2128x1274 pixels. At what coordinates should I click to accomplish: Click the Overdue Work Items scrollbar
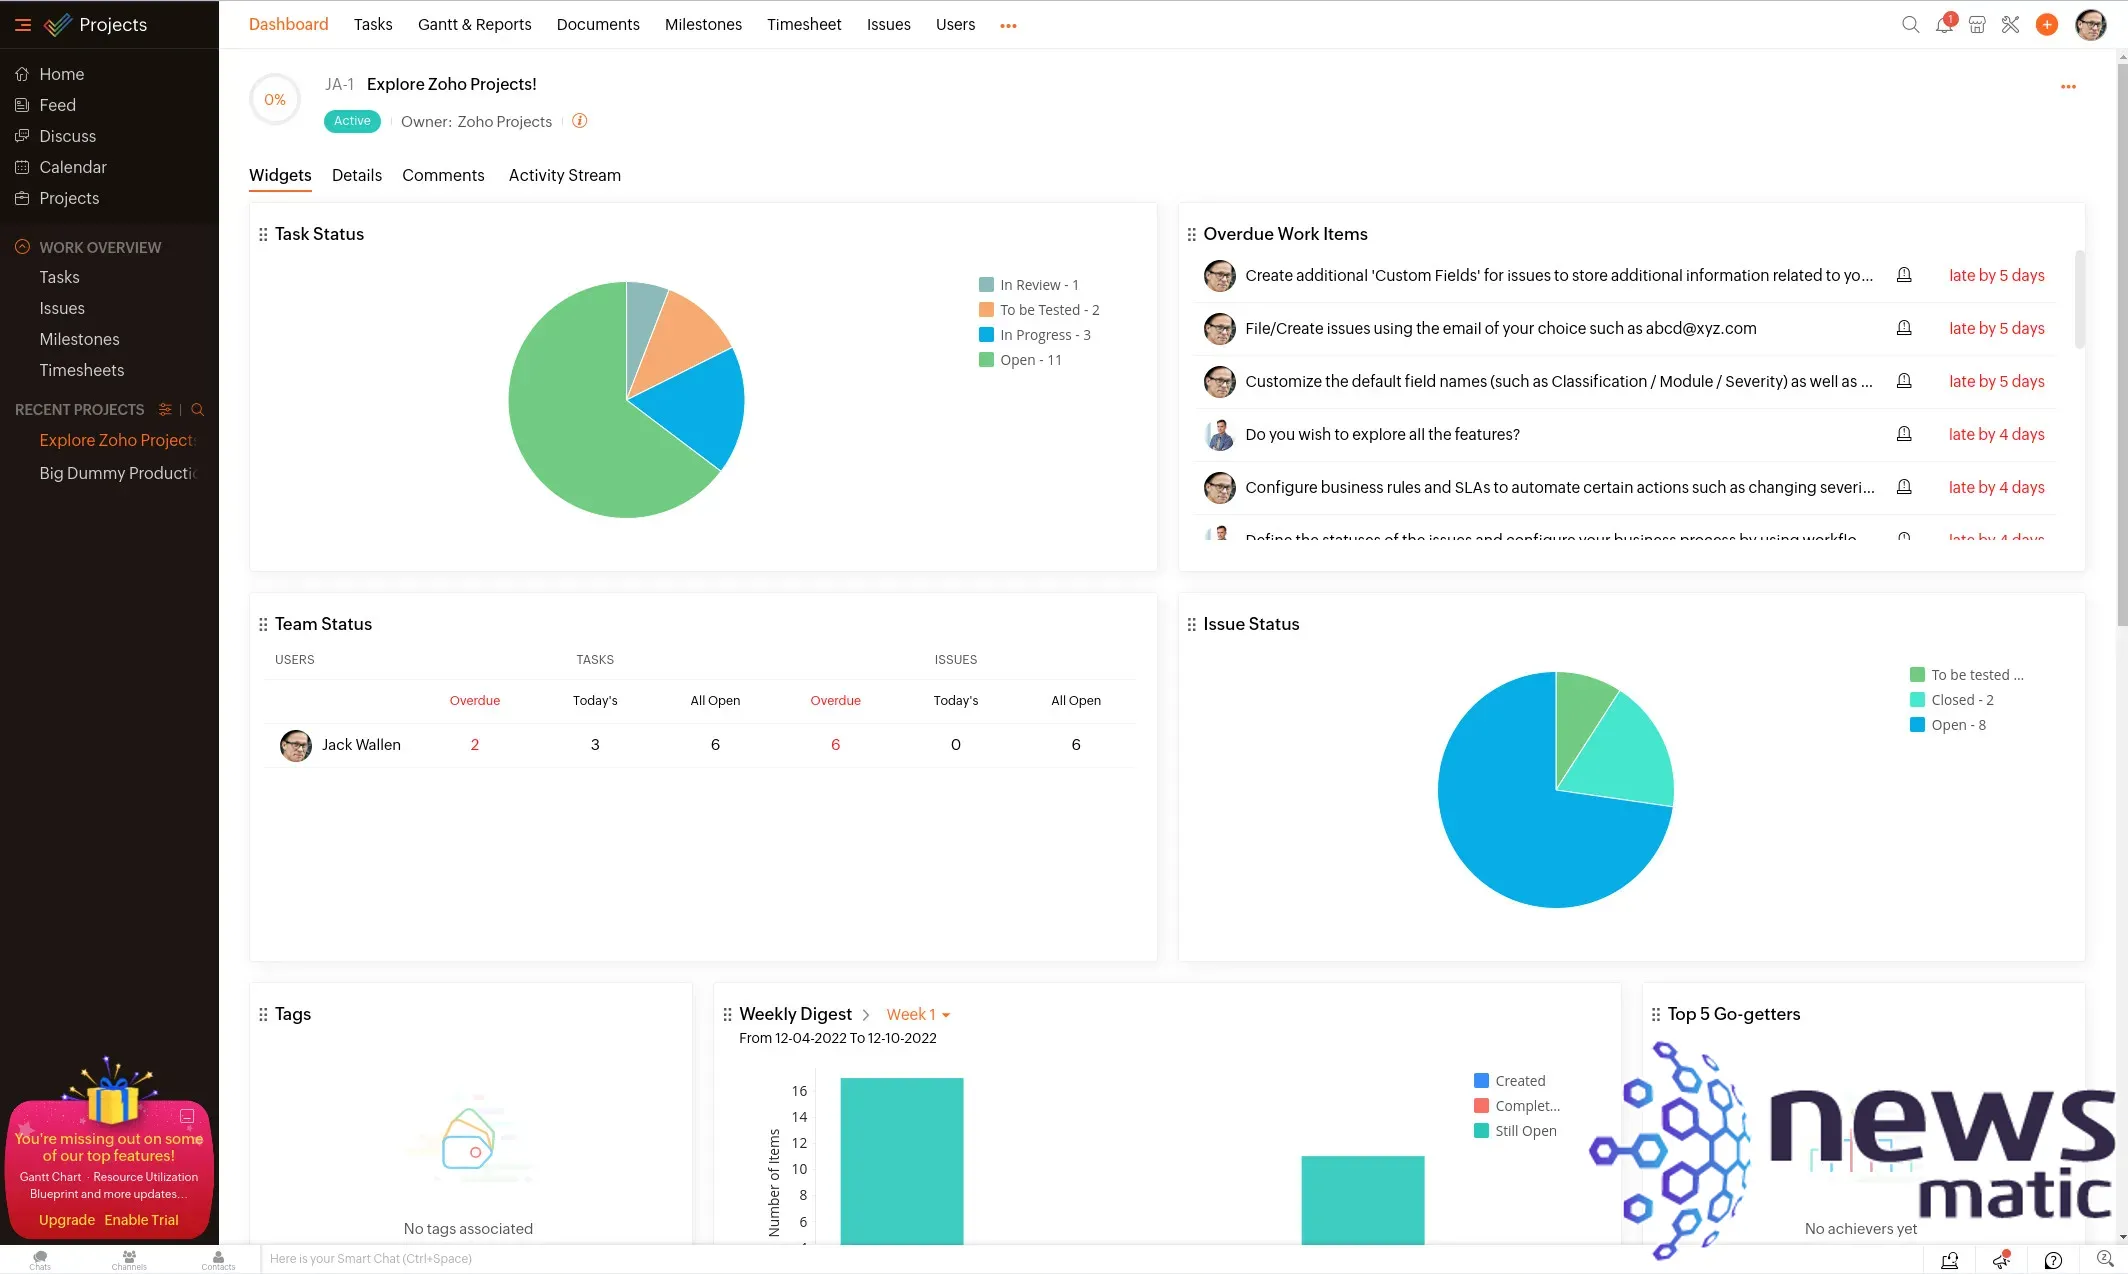click(x=2080, y=300)
